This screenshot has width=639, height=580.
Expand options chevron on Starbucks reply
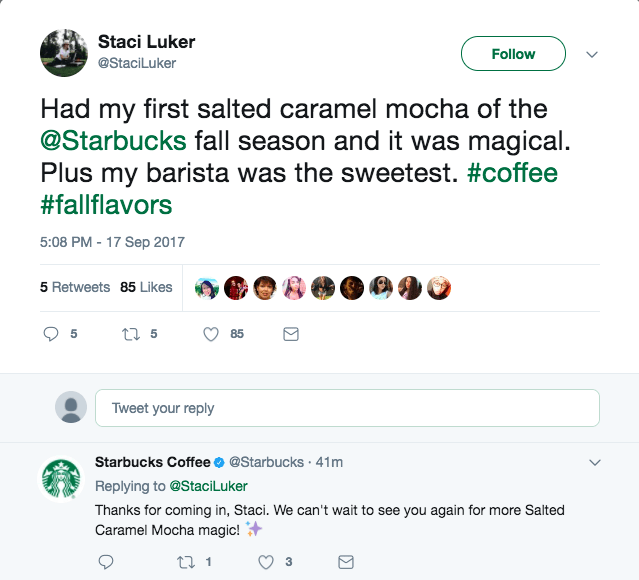tap(594, 463)
